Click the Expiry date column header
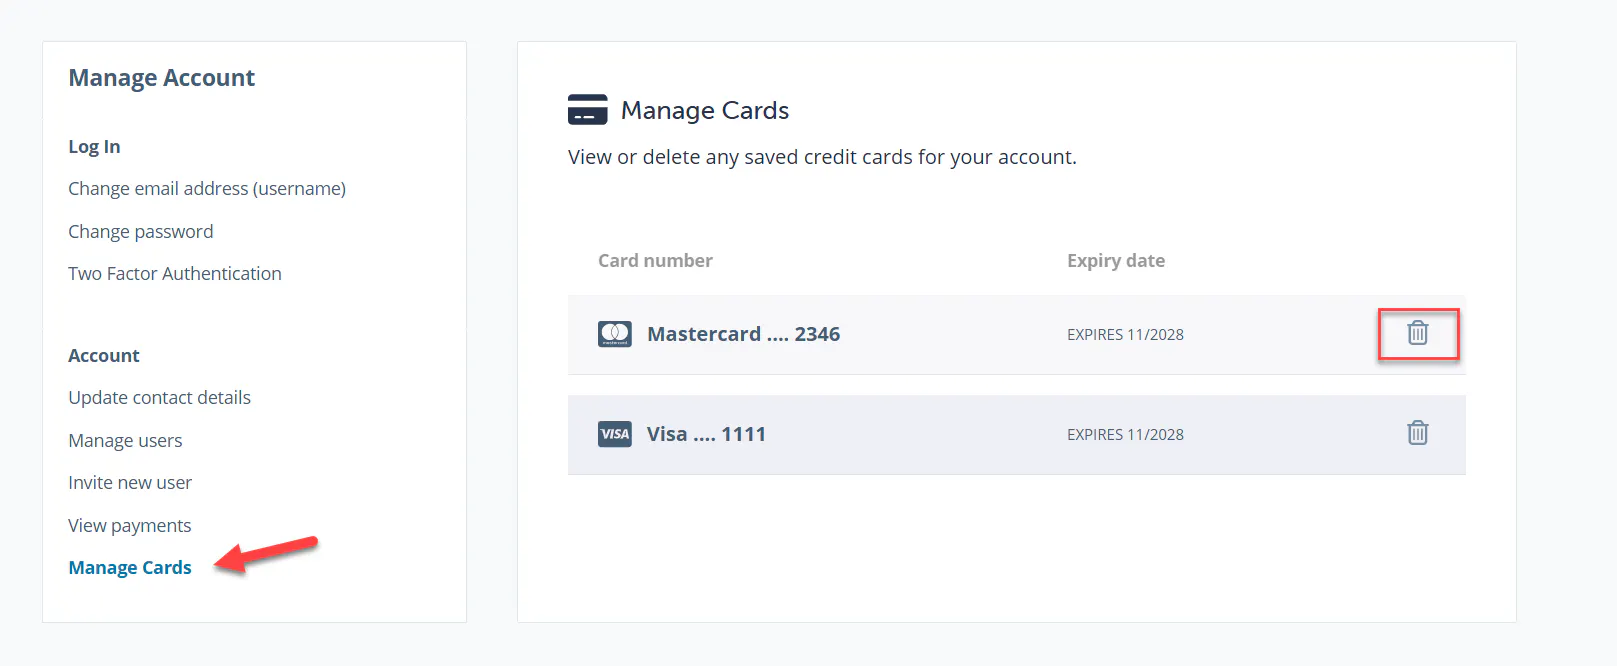 (1116, 261)
